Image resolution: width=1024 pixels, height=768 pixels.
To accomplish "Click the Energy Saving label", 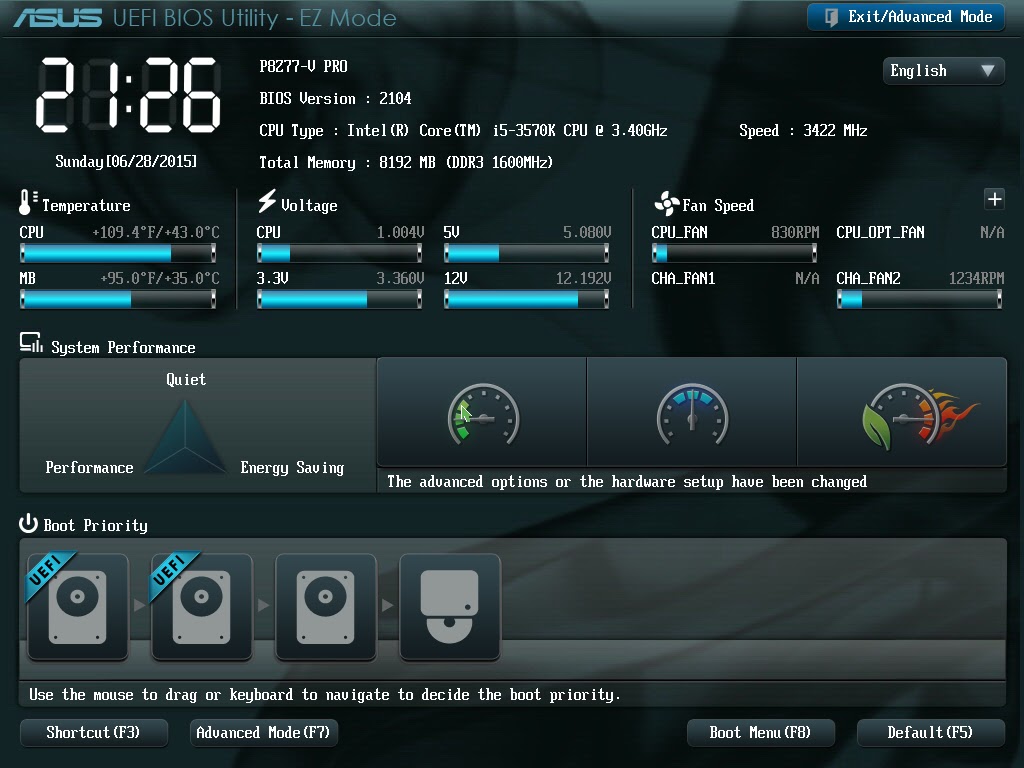I will point(292,468).
